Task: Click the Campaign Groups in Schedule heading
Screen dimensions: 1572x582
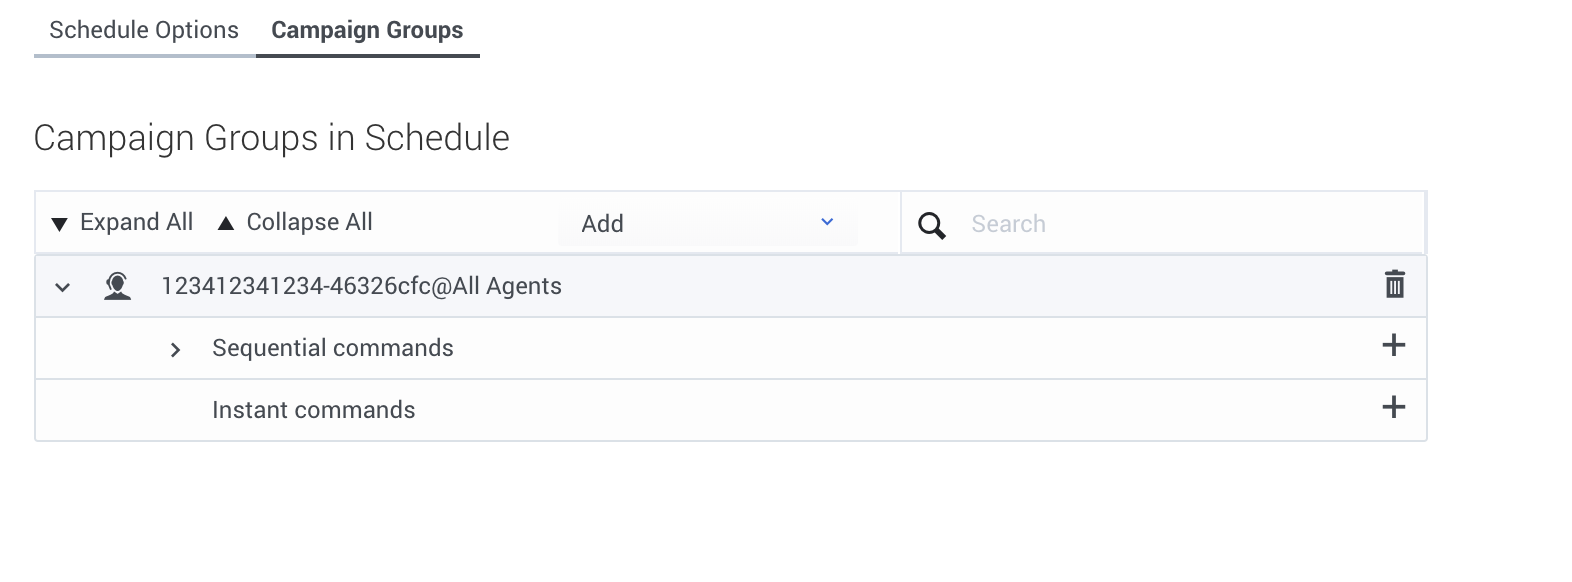Action: [x=271, y=138]
